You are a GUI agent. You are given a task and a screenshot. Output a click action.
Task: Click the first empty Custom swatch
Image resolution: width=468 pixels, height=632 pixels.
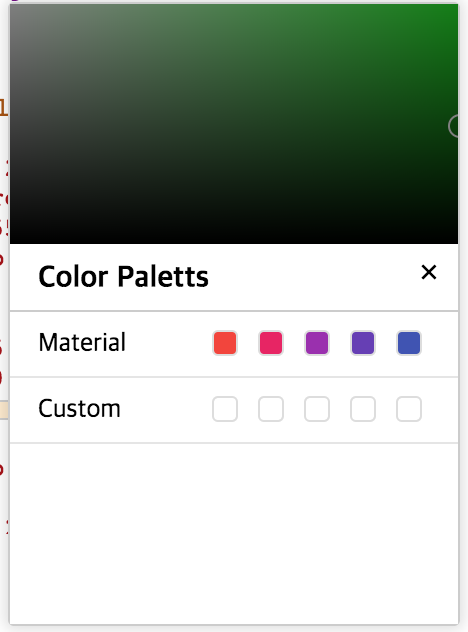tap(225, 409)
